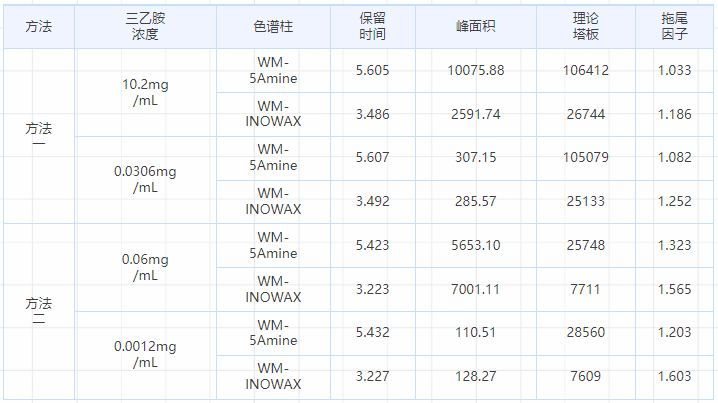Click the 方法一 row label cell
The image size is (718, 403).
(x=38, y=136)
